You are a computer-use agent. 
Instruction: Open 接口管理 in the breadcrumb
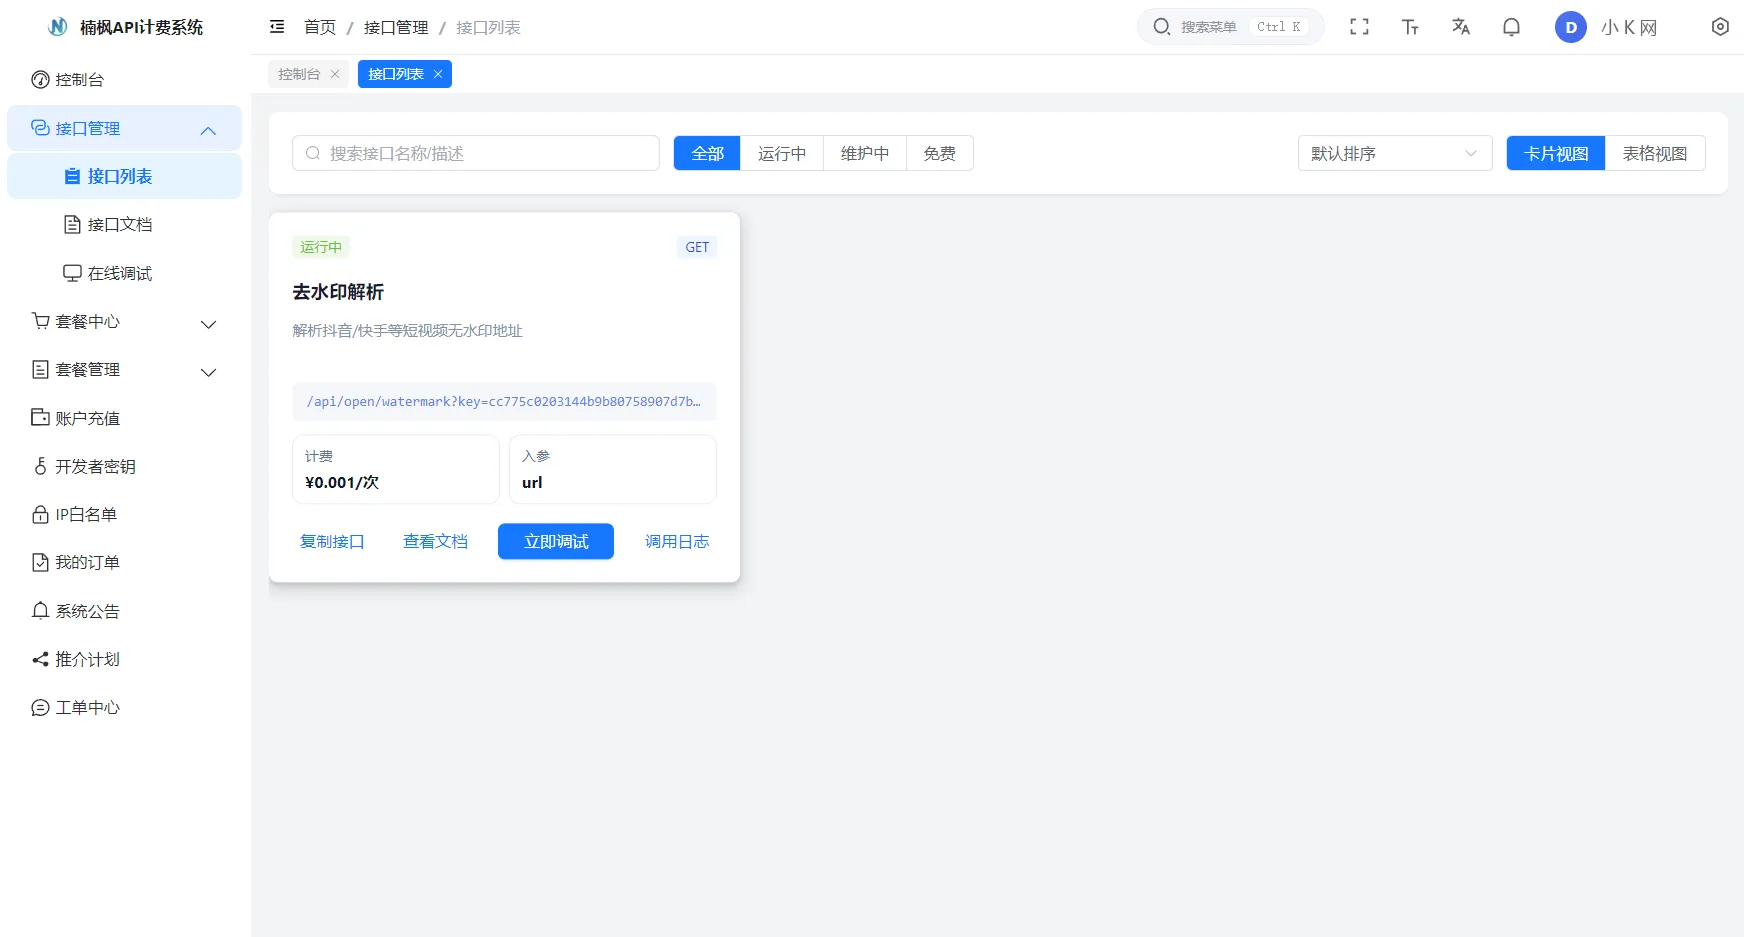pos(395,27)
